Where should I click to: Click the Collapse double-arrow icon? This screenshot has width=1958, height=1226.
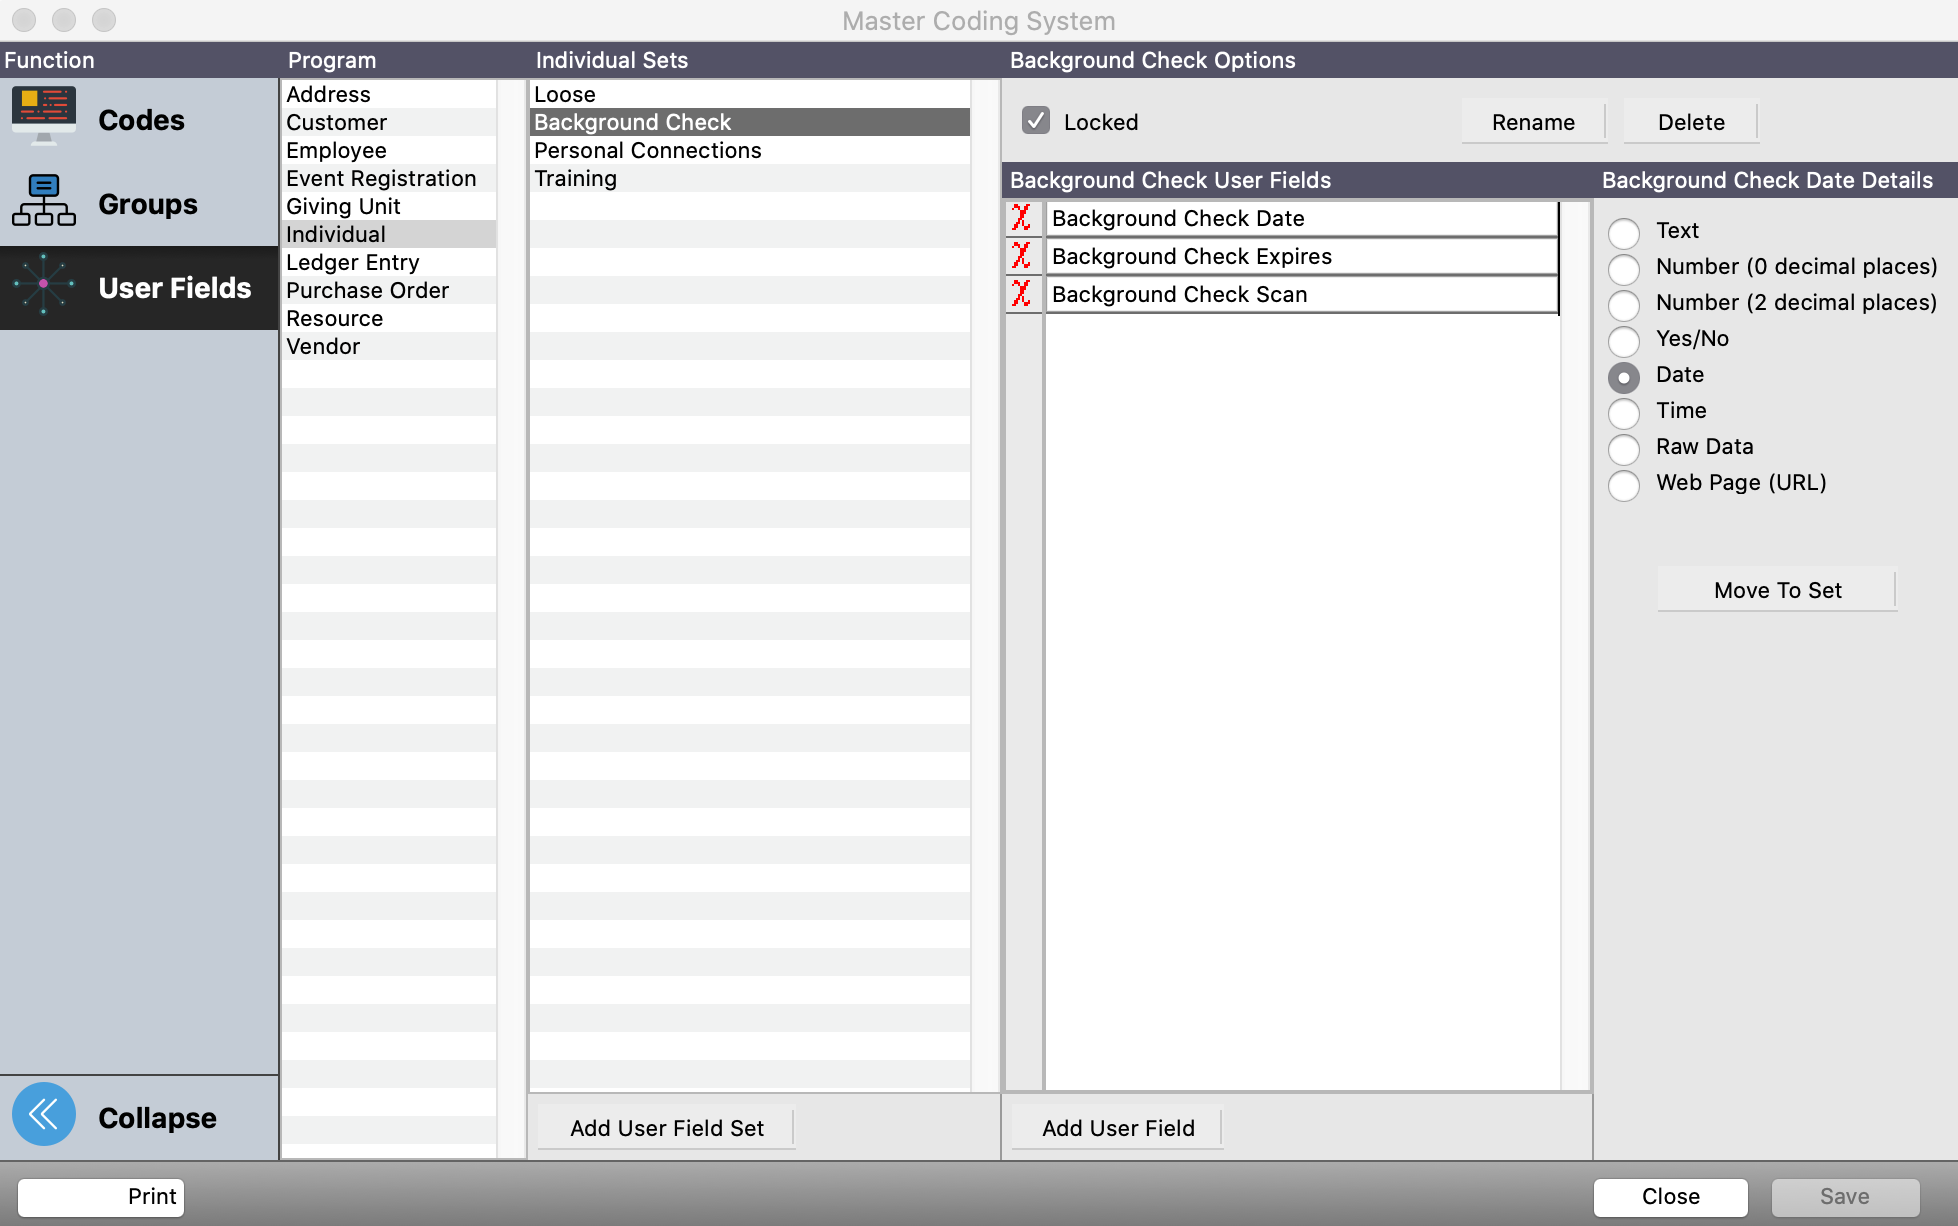[43, 1114]
